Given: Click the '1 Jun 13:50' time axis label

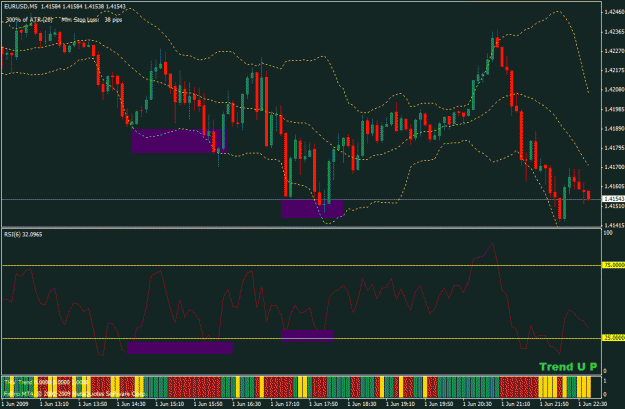Looking at the screenshot, I should point(93,404).
